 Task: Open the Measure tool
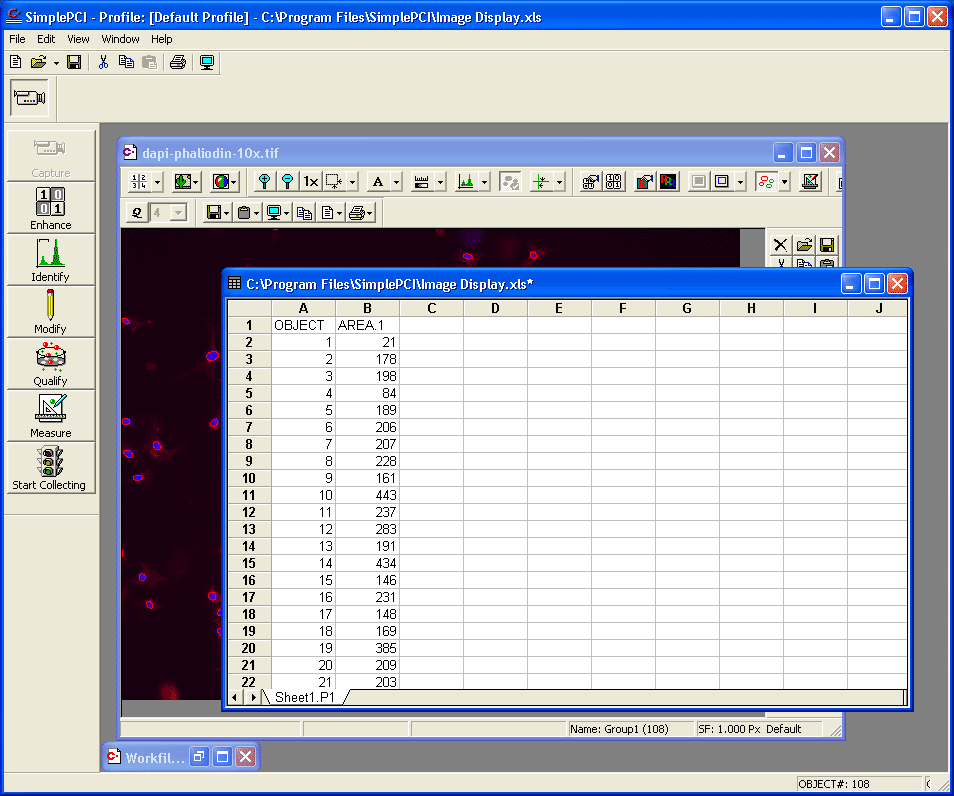50,416
